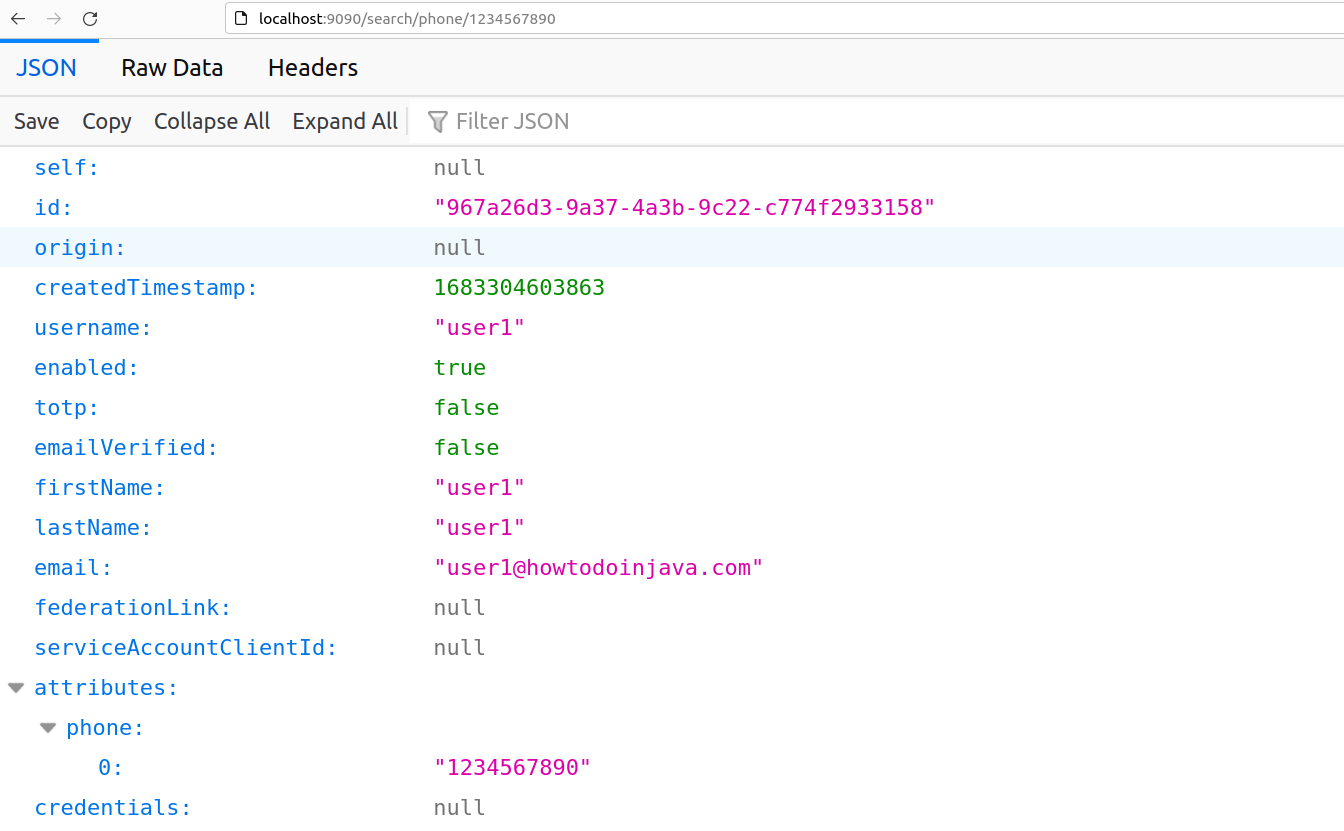Click the browser forward arrow
Viewport: 1344px width, 831px height.
click(x=54, y=19)
